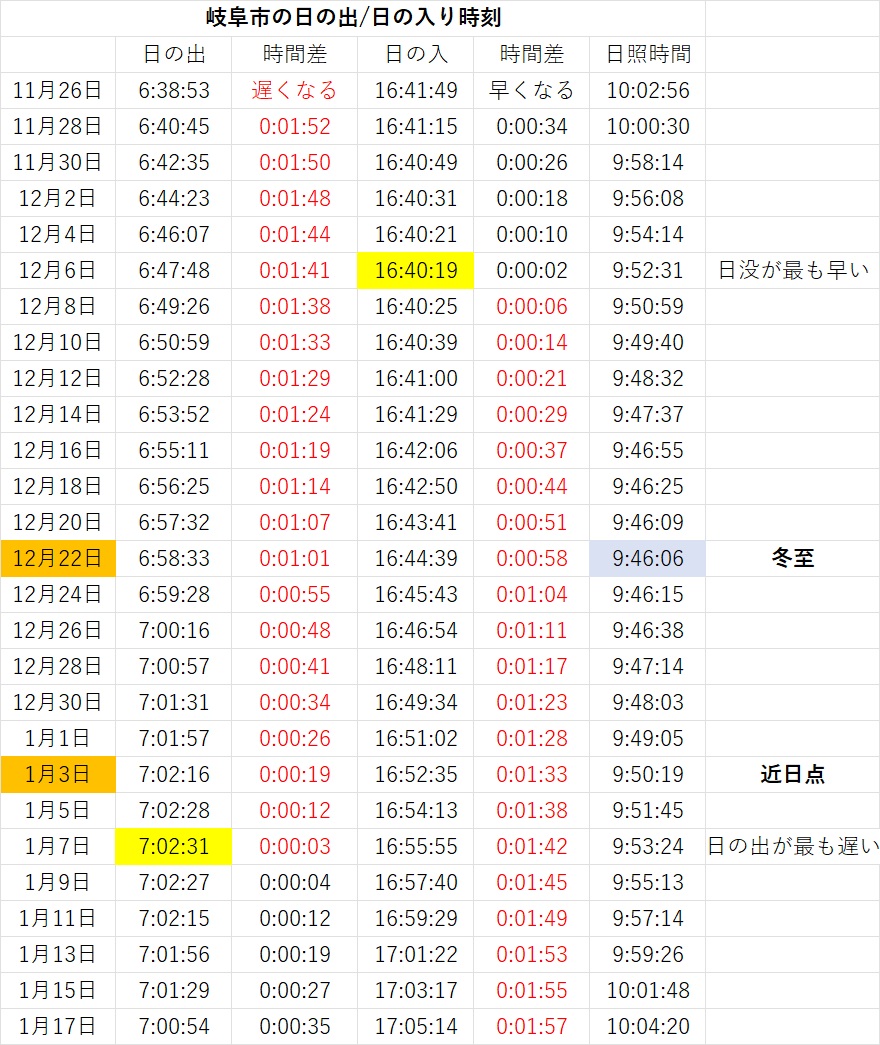Select the light blue cell 9:46:06
The width and height of the screenshot is (880, 1045).
coord(647,558)
